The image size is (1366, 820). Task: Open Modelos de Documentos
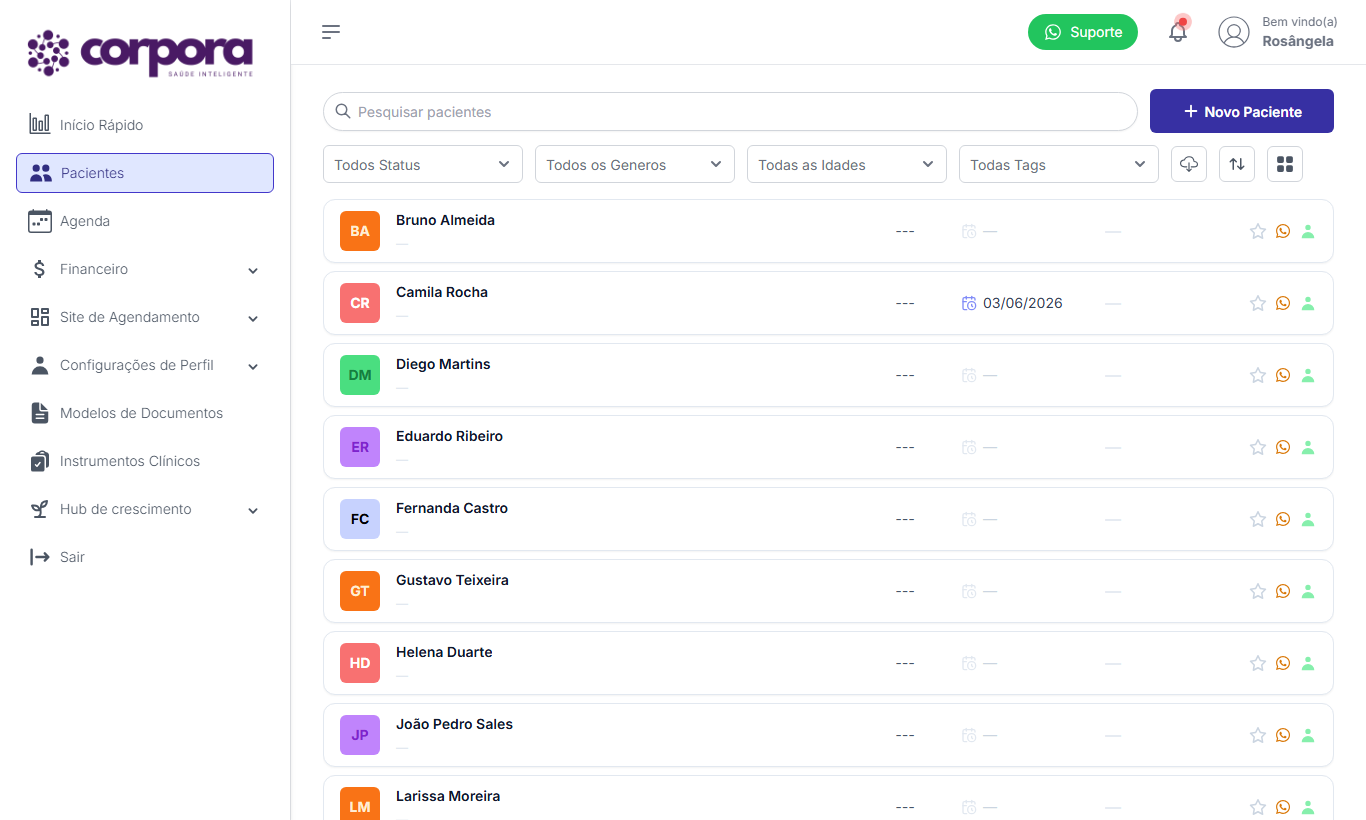[145, 413]
